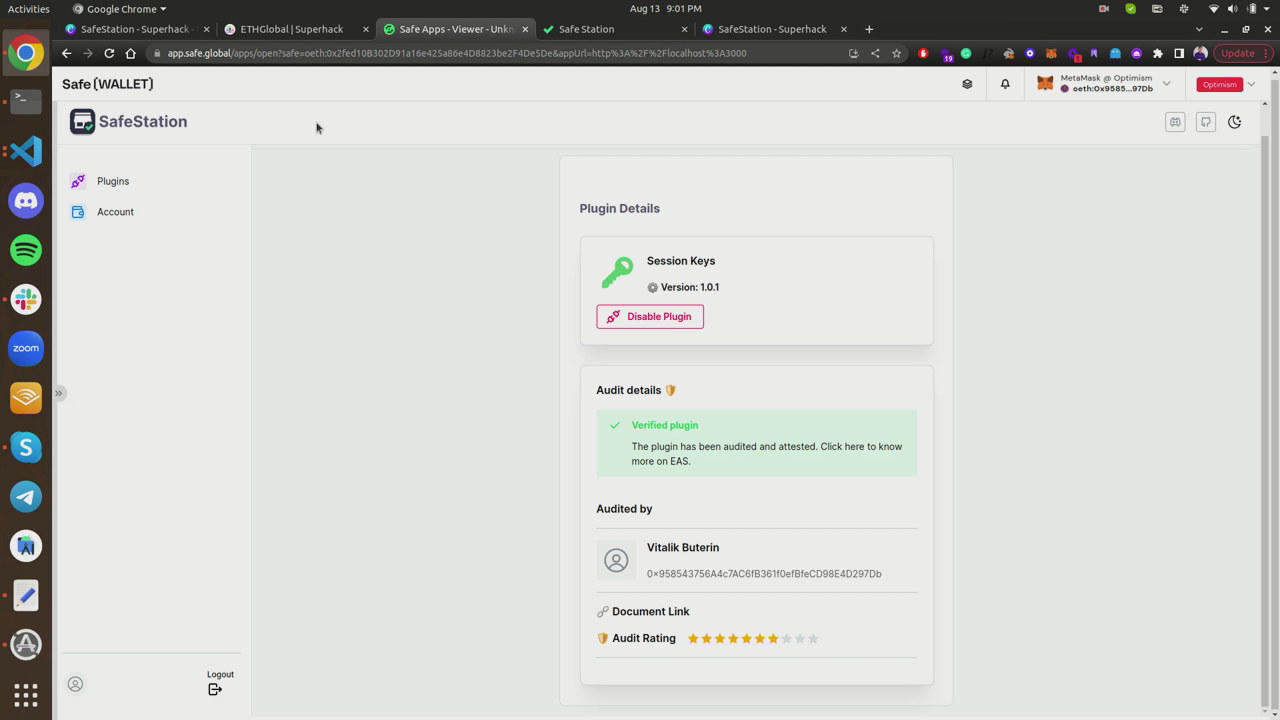Open the Safe notifications bell
The height and width of the screenshot is (720, 1280).
click(1005, 84)
